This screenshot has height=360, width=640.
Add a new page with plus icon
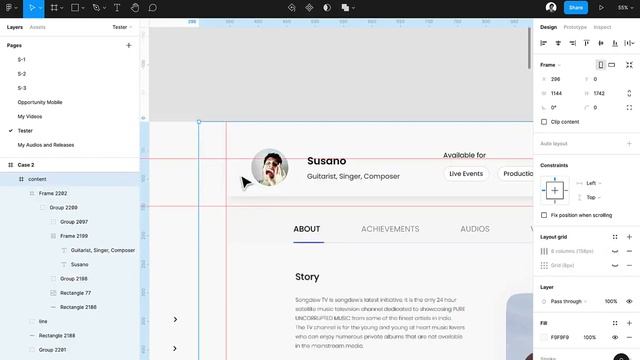point(129,45)
